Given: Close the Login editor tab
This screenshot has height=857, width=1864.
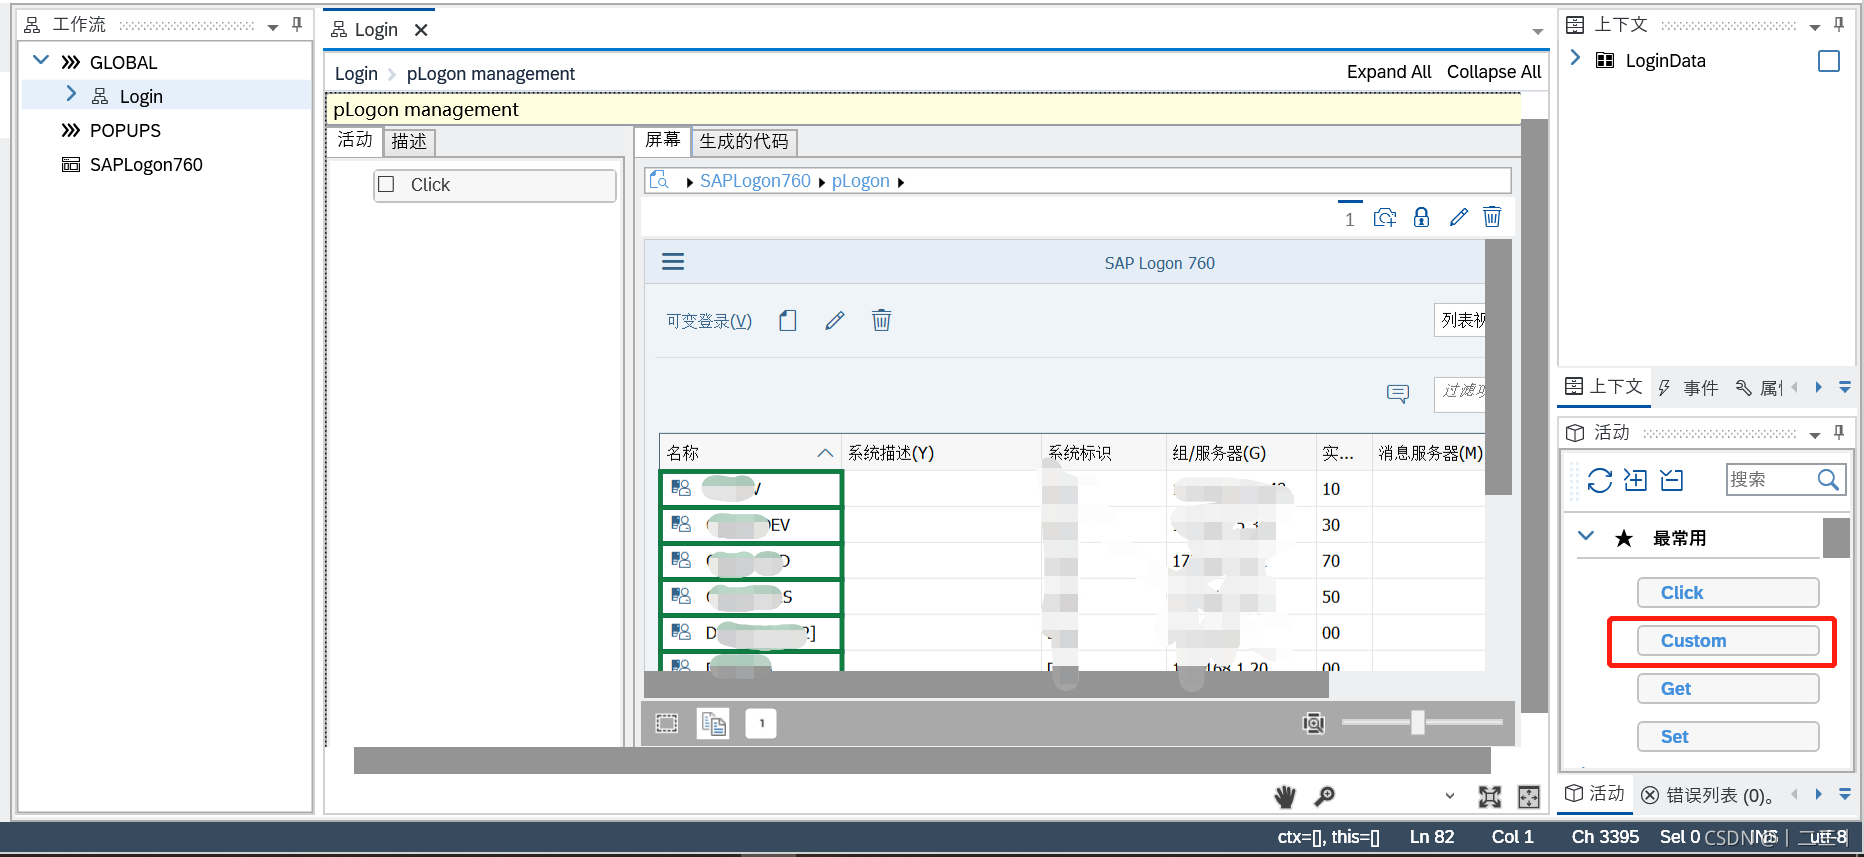Looking at the screenshot, I should point(422,30).
